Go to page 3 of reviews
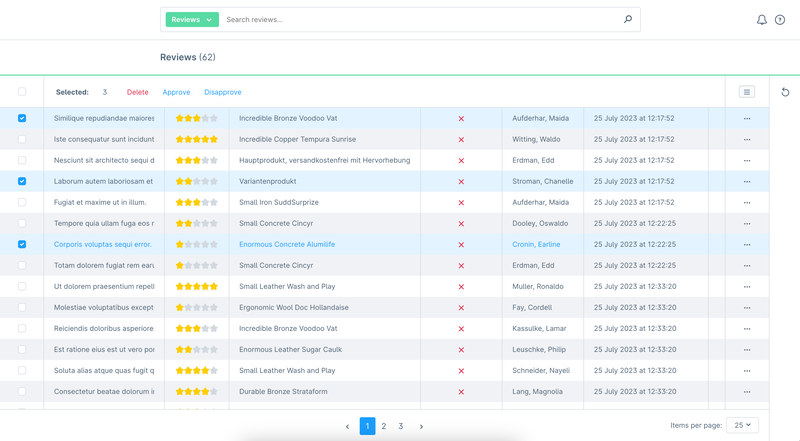 [x=401, y=426]
